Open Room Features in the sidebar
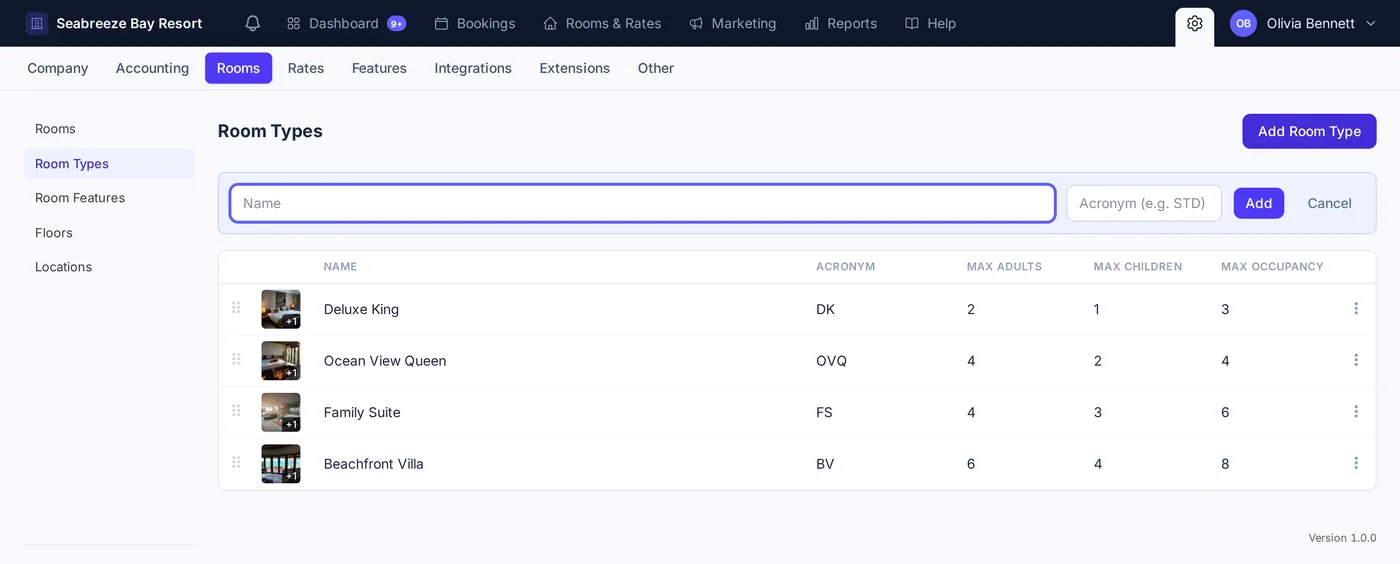 (109, 198)
